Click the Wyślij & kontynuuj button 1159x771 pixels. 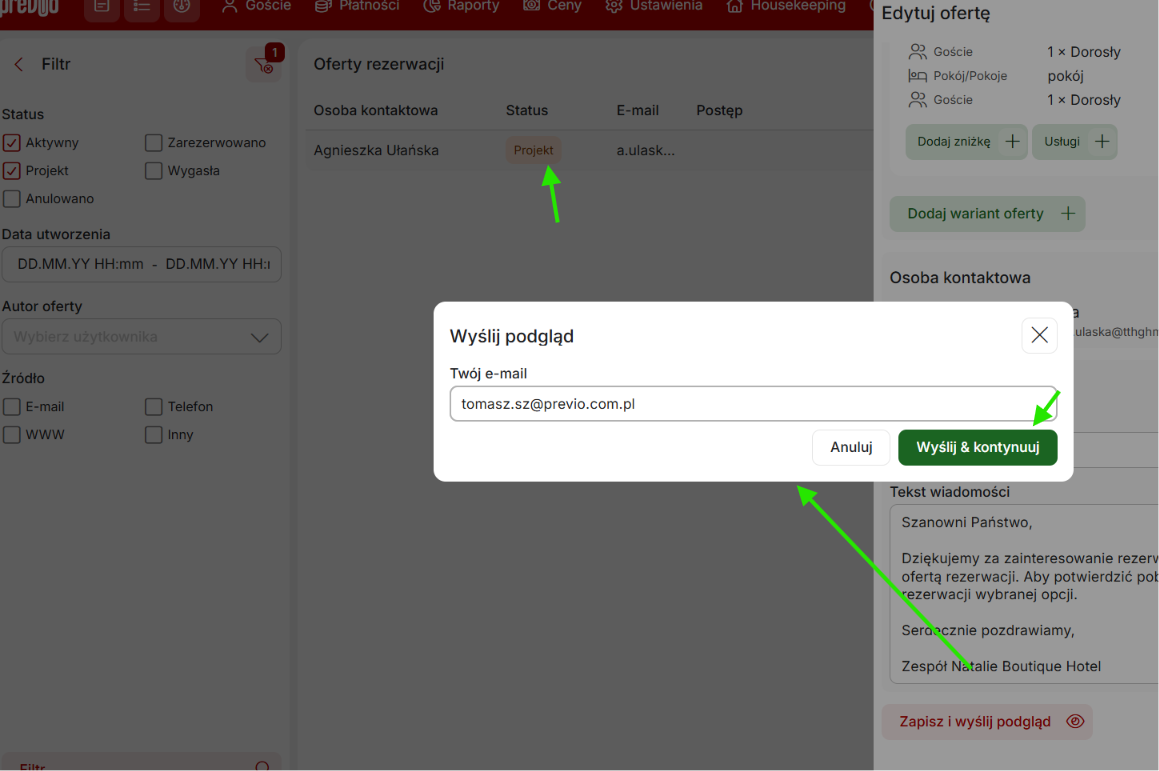click(977, 447)
